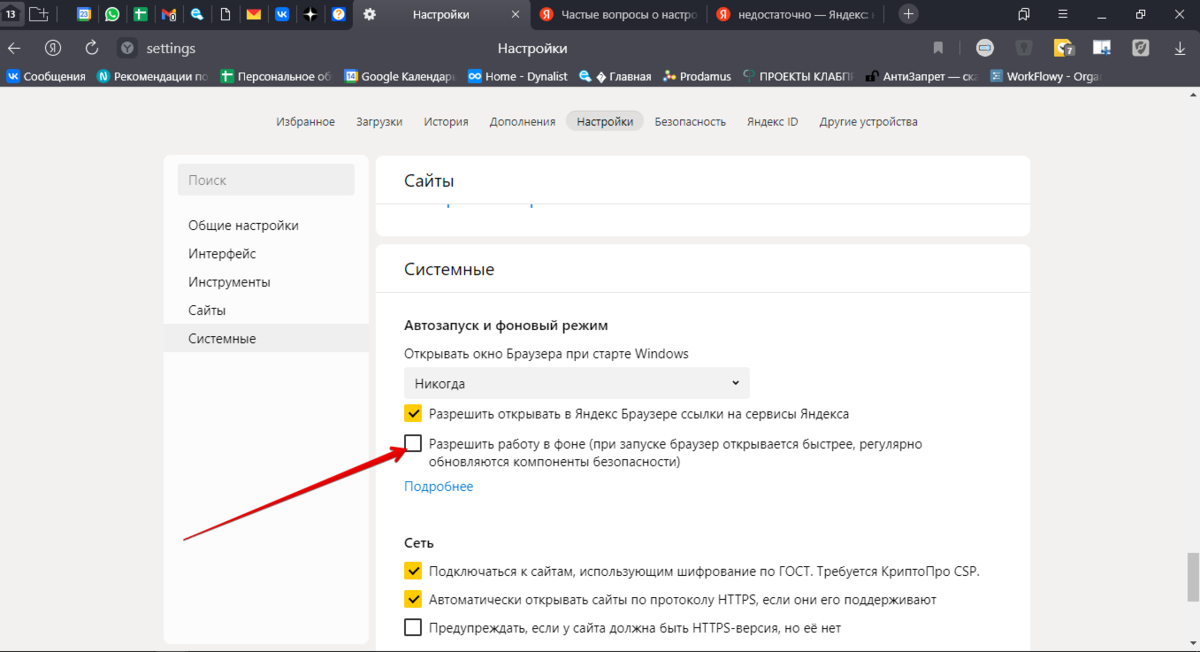Go back using the back arrow

[14, 48]
